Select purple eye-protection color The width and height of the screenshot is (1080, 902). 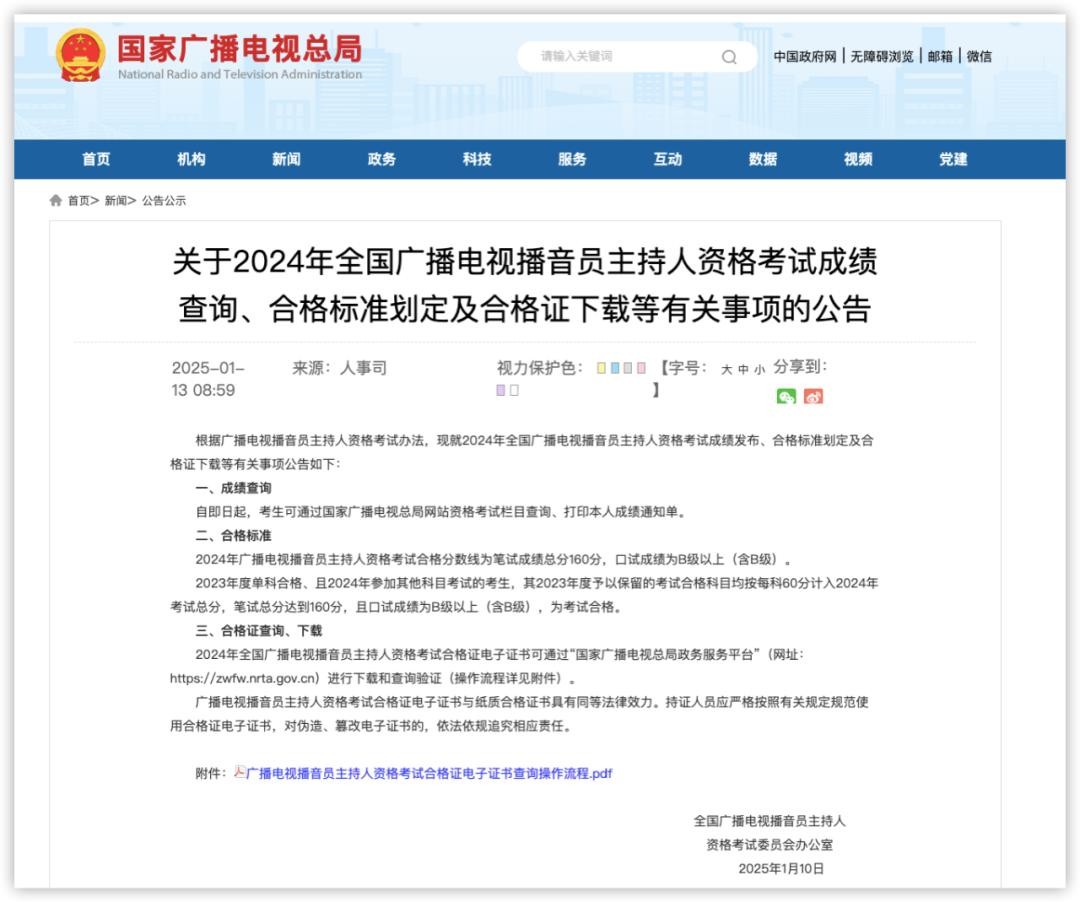tap(501, 390)
